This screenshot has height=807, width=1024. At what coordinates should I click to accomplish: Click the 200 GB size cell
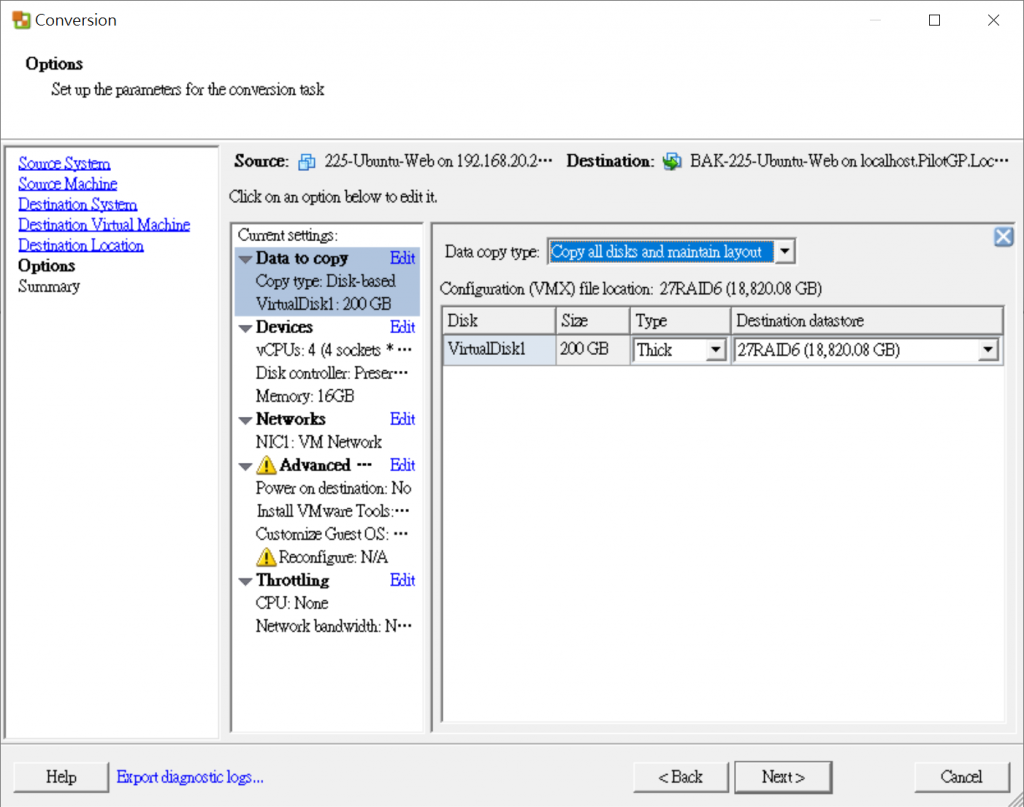(x=592, y=349)
